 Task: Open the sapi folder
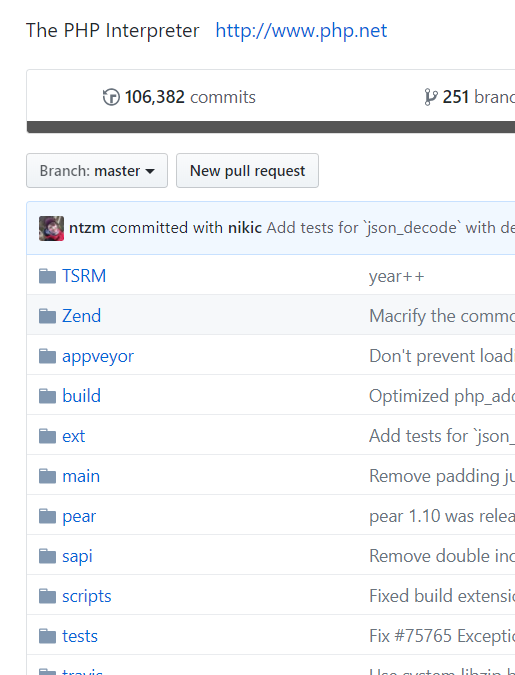pos(77,557)
